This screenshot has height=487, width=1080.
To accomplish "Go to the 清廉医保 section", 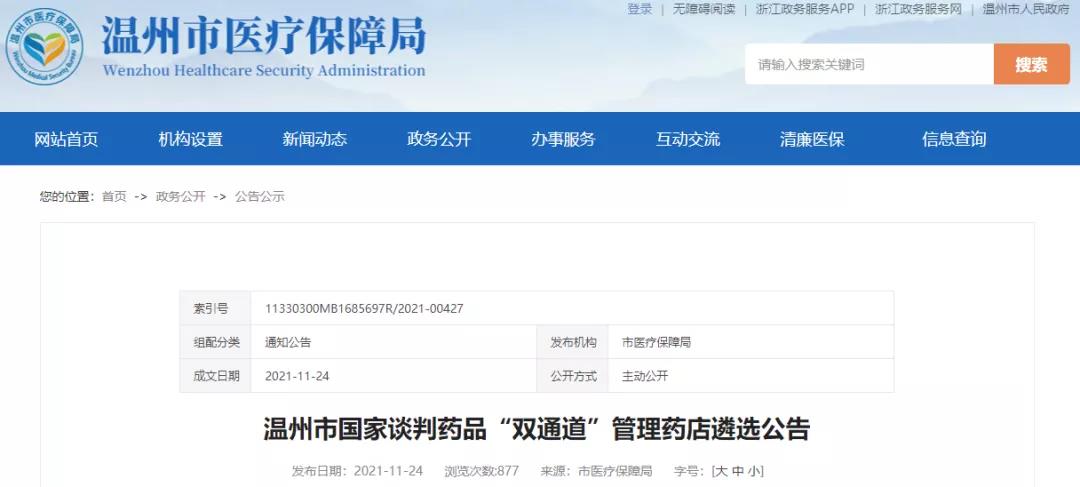I will tap(812, 139).
